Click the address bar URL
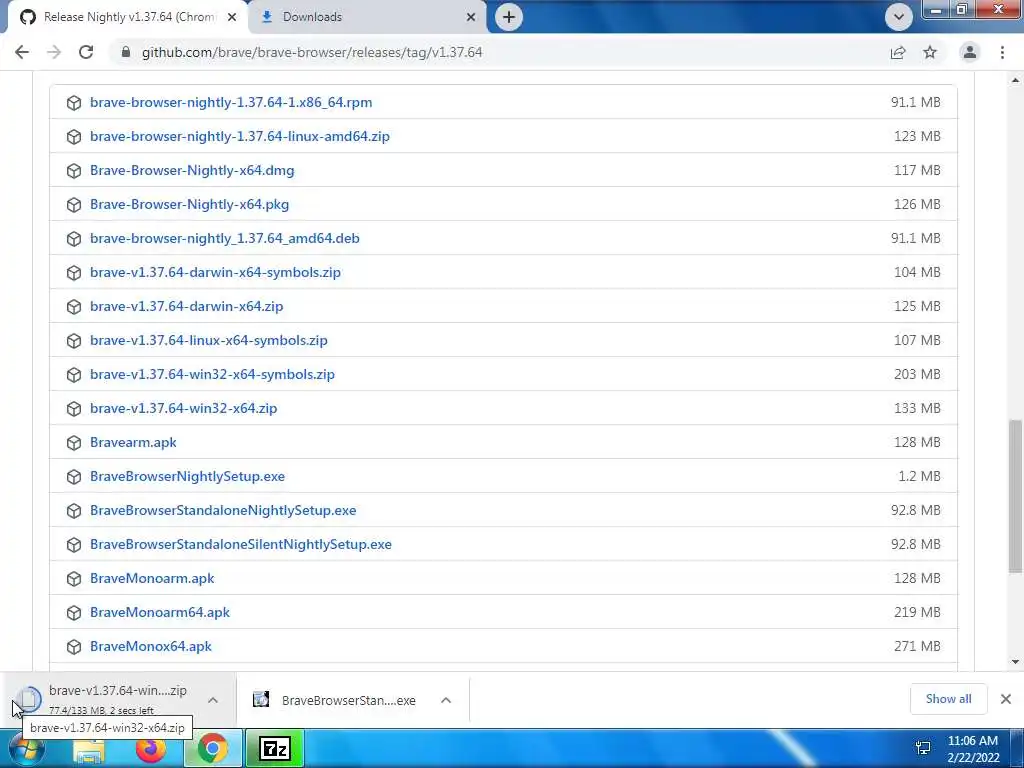1024x768 pixels. tap(312, 52)
